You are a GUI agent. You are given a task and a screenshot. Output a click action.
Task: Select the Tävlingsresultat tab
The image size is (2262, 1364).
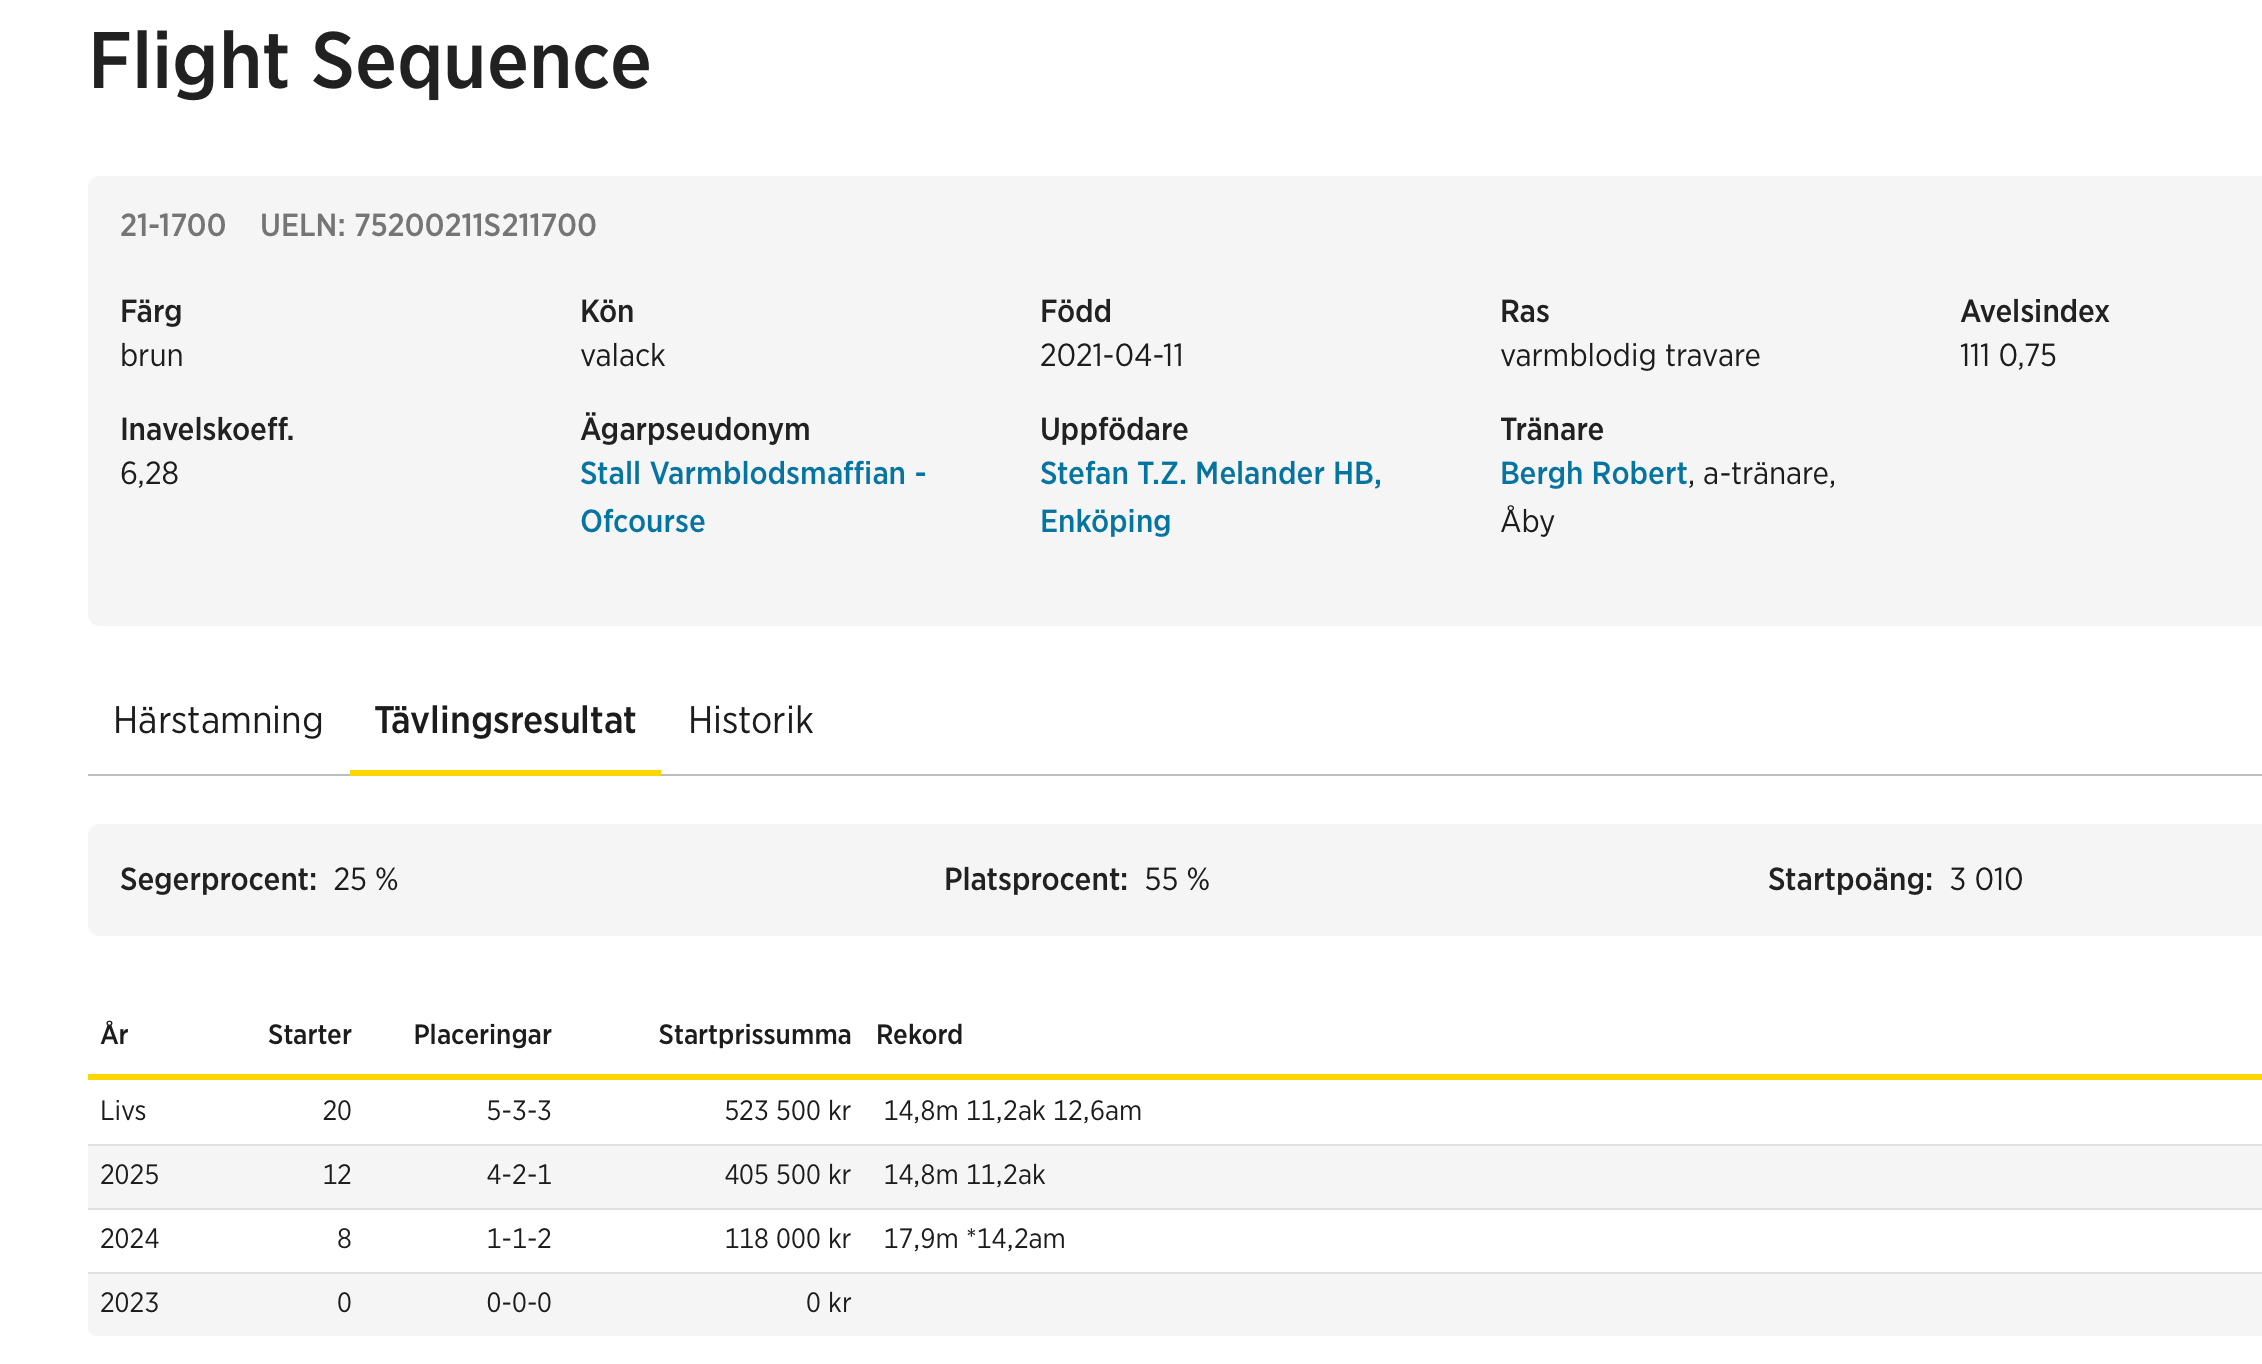tap(505, 720)
